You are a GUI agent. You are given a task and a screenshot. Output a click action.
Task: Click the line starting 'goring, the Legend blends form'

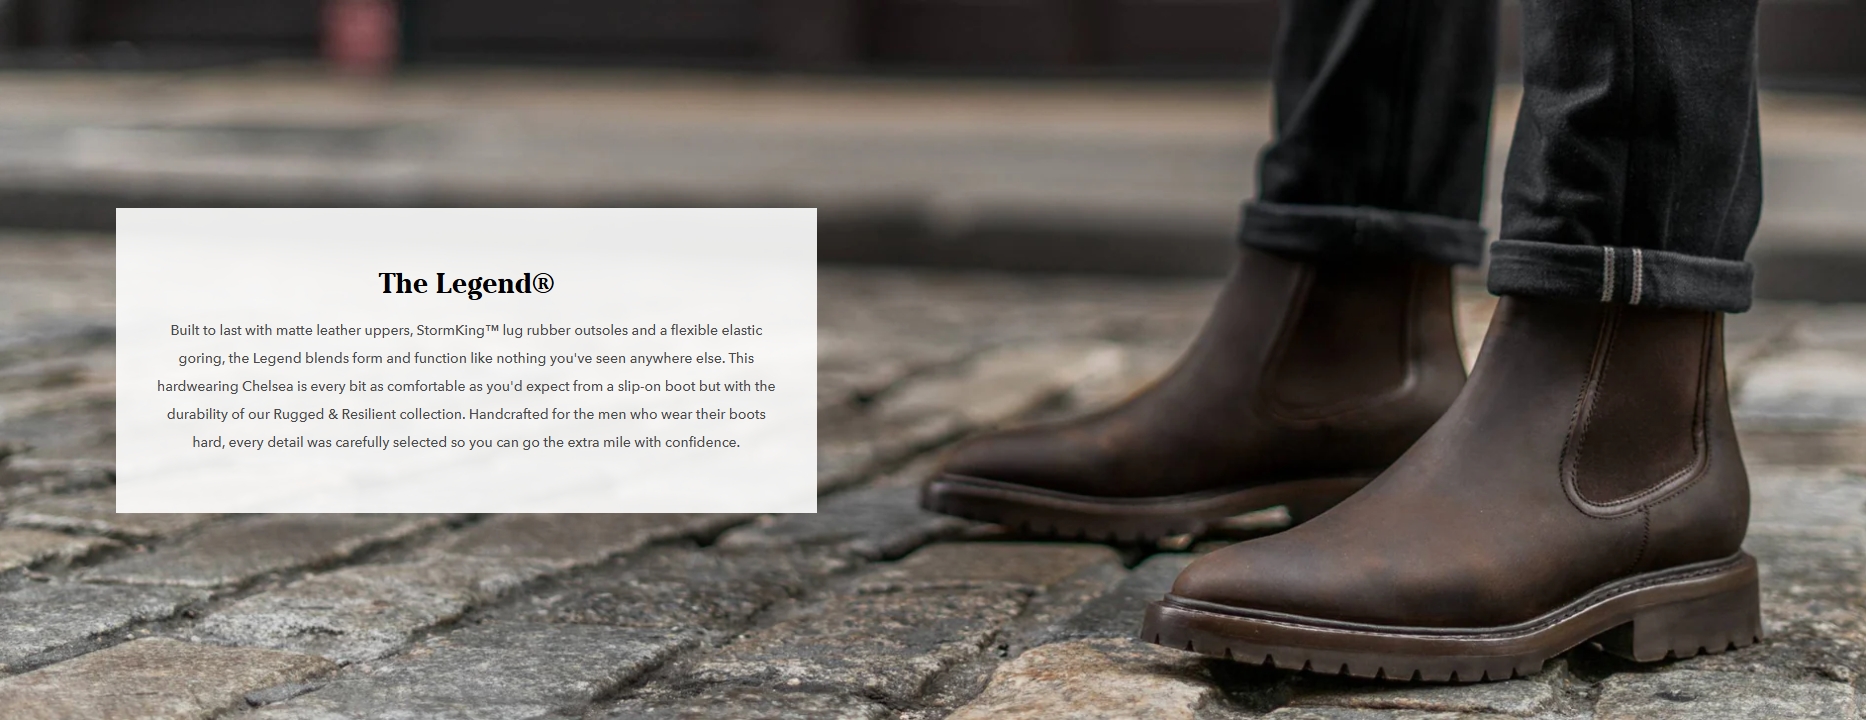(466, 358)
